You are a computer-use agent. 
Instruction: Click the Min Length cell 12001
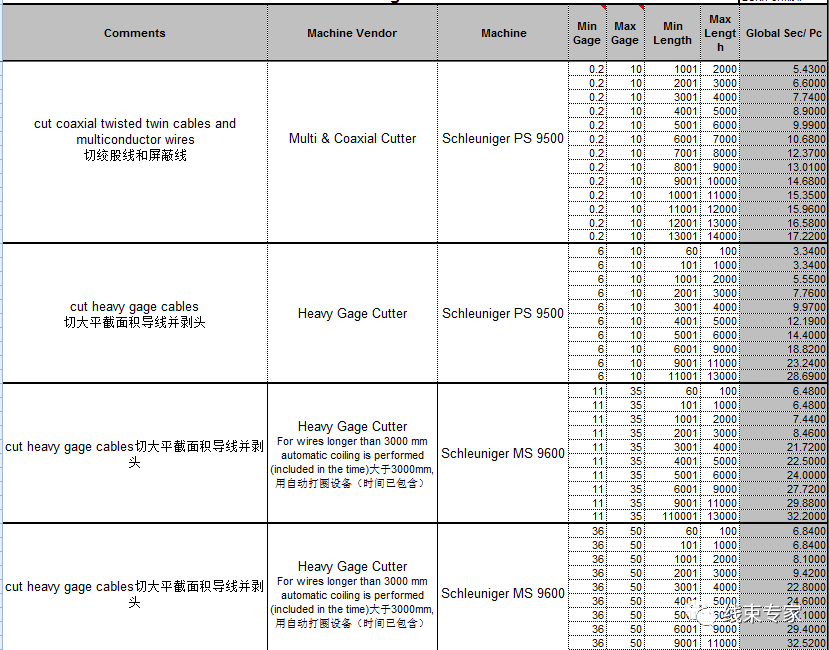pyautogui.click(x=673, y=223)
